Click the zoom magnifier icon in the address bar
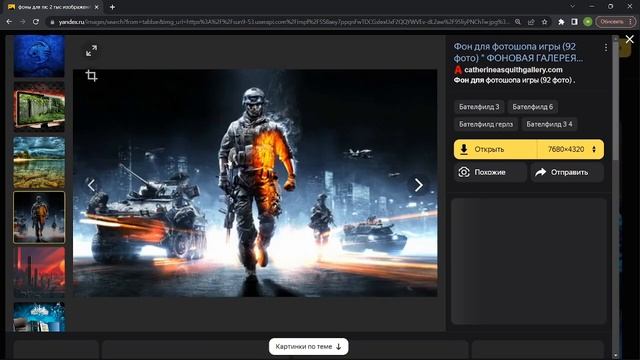The width and height of the screenshot is (640, 360). click(x=518, y=22)
